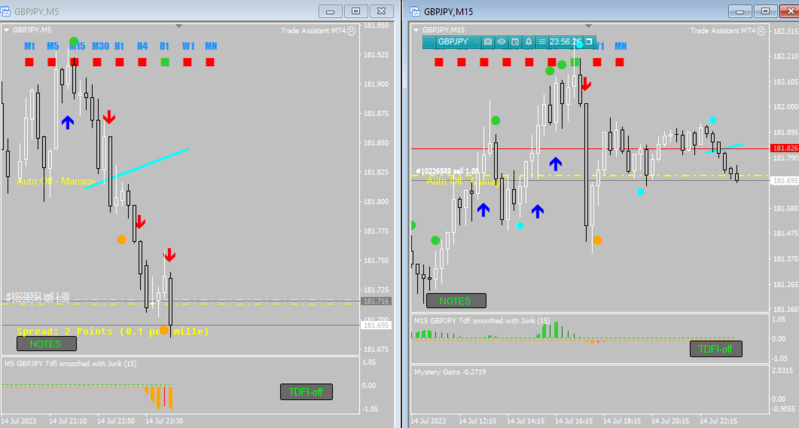Select the M30 timeframe label on the M5 chart
This screenshot has width=799, height=428.
click(x=100, y=46)
